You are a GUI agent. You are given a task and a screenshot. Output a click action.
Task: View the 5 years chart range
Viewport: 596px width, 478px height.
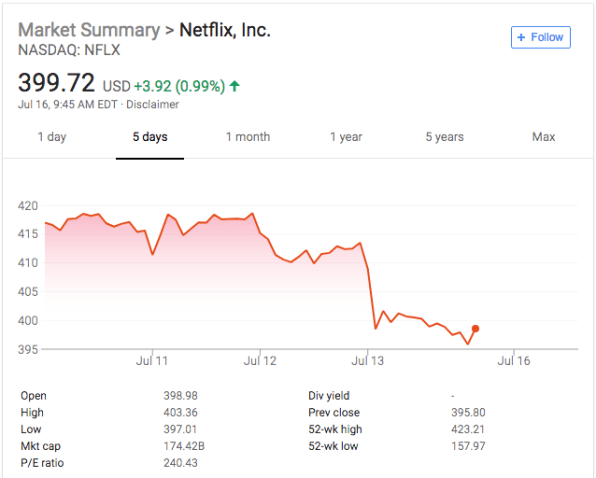[444, 137]
